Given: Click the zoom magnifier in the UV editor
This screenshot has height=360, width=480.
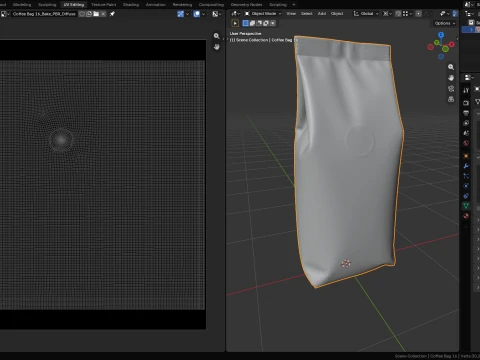Looking at the screenshot, I should 217,36.
